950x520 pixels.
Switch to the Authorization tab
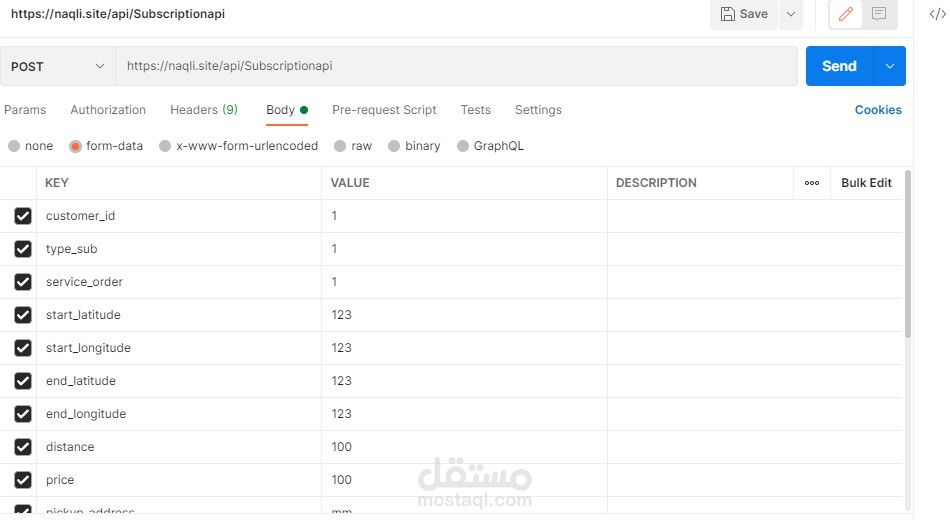click(108, 110)
